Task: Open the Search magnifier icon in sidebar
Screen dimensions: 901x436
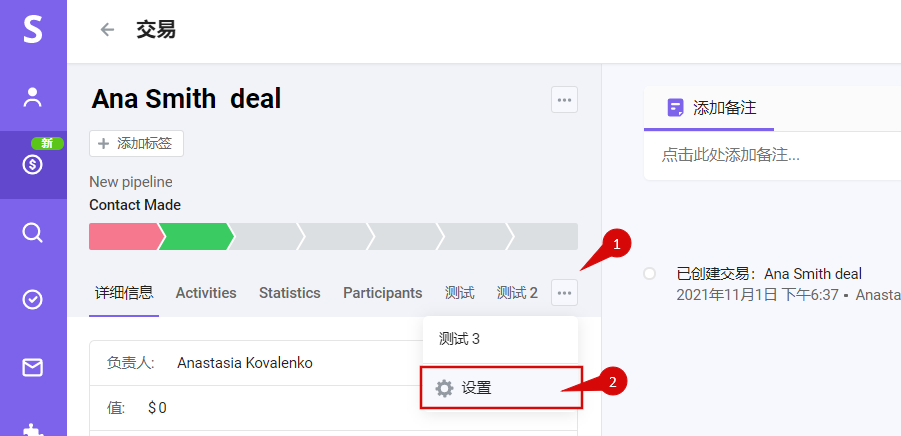Action: (x=33, y=233)
